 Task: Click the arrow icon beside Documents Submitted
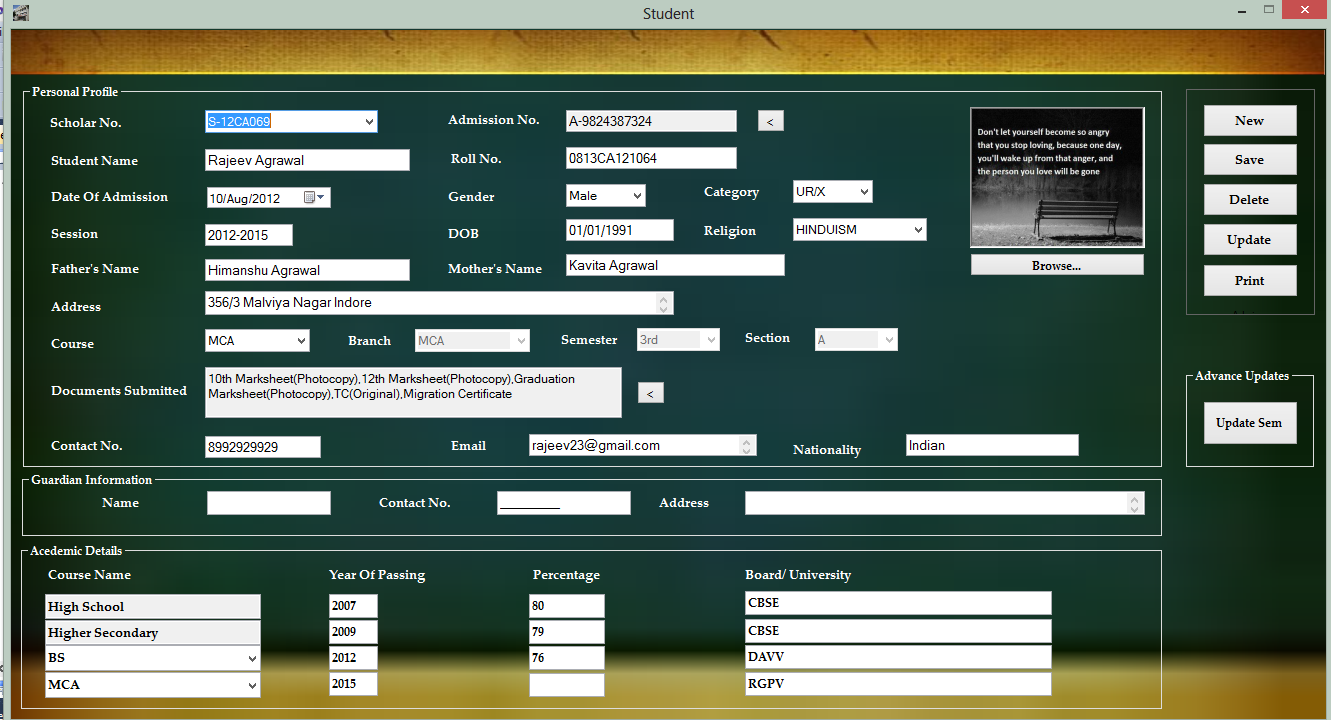650,392
